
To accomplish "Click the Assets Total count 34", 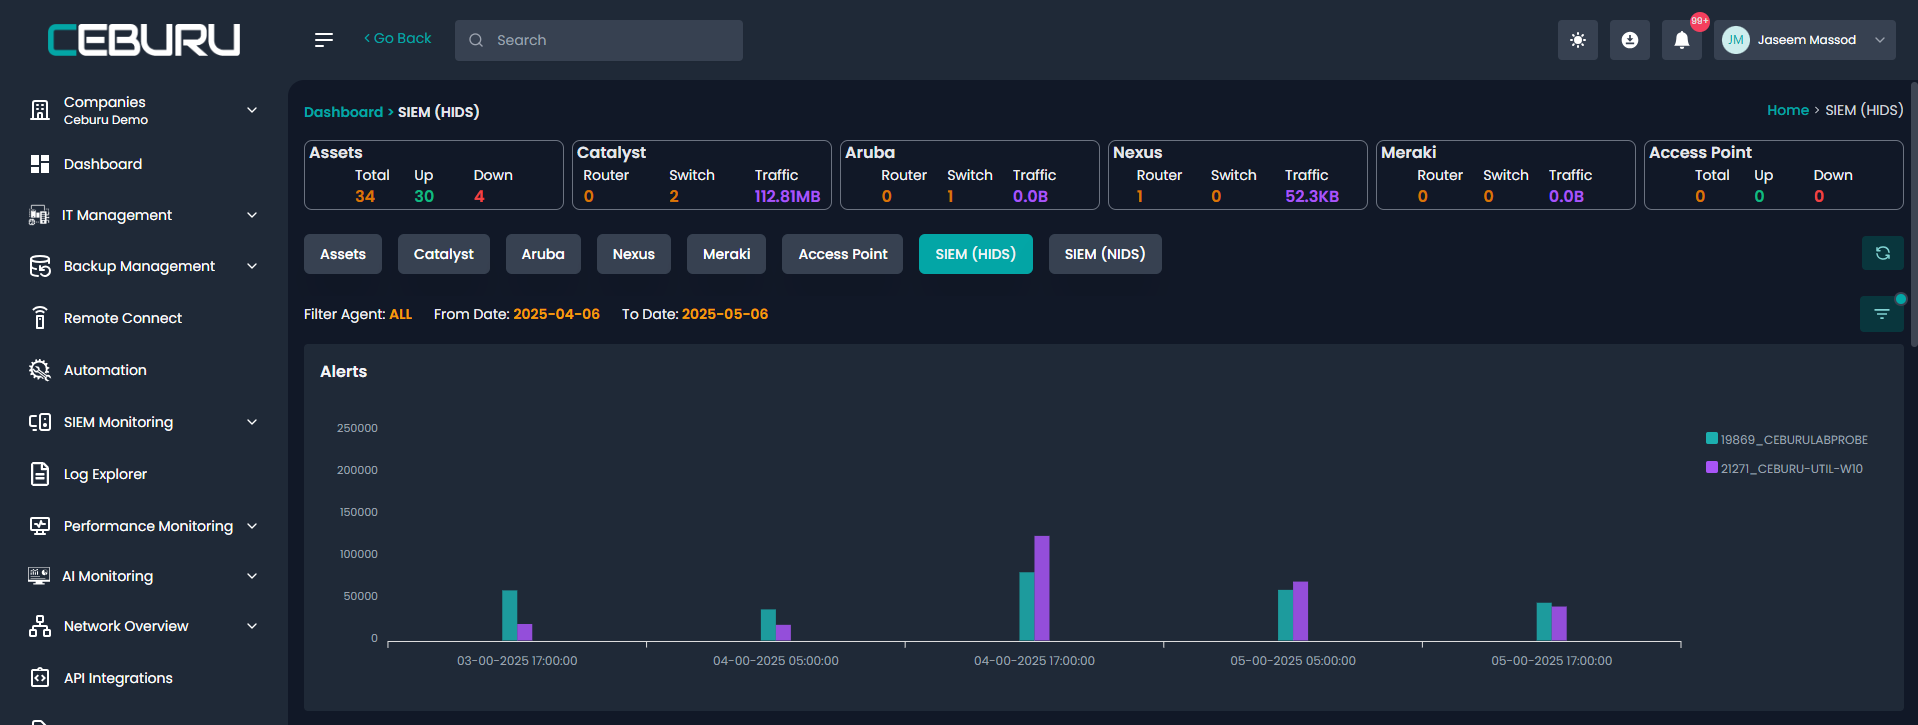I will [365, 196].
